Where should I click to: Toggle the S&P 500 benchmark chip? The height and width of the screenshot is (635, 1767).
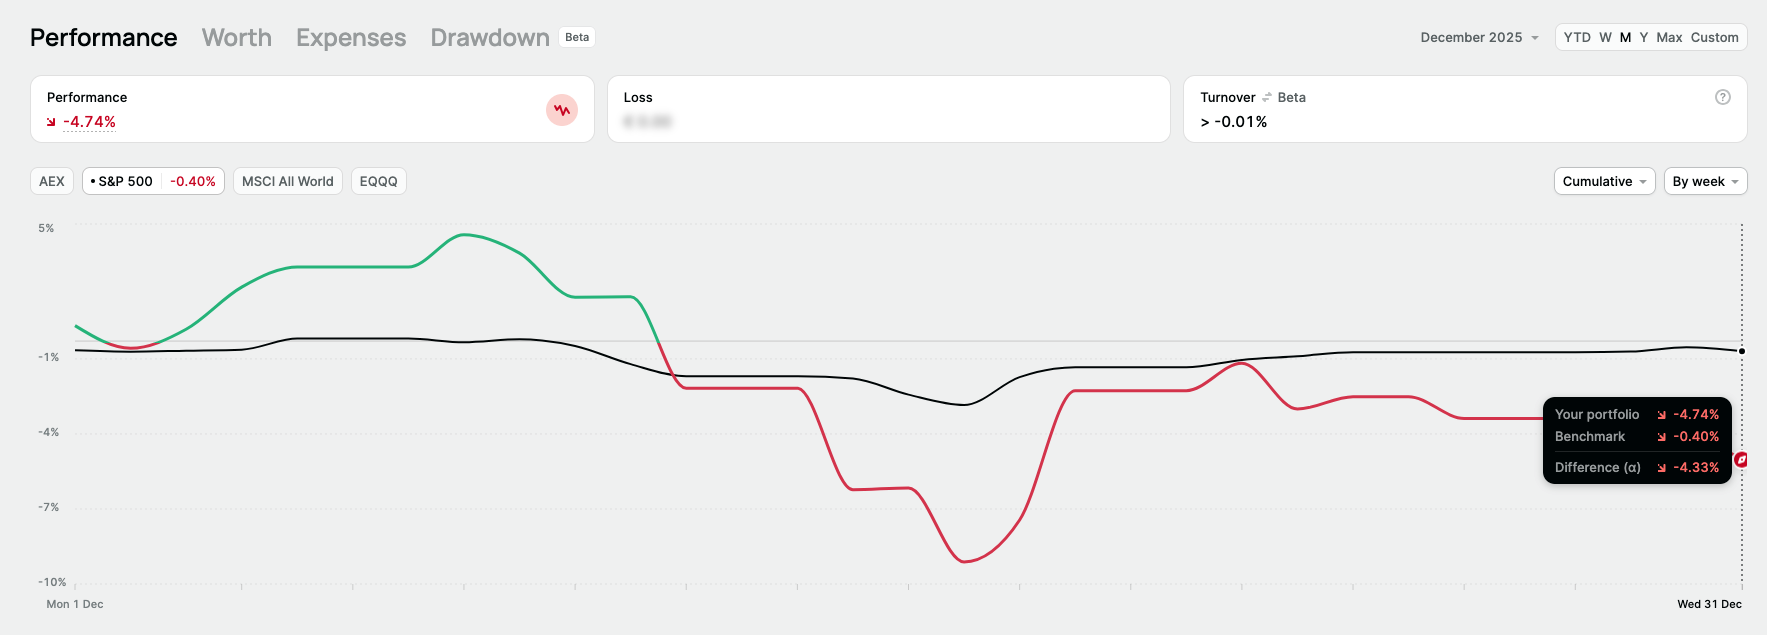pos(153,181)
